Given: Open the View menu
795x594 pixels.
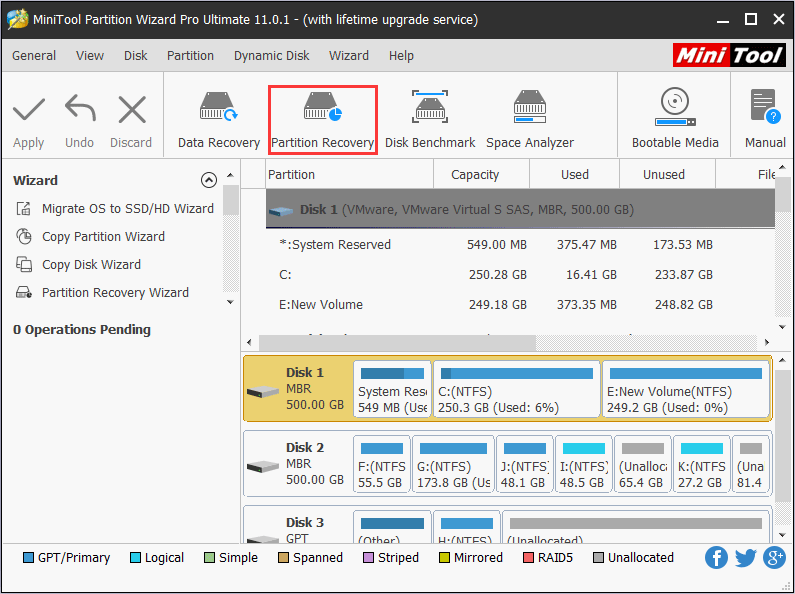Looking at the screenshot, I should 90,55.
